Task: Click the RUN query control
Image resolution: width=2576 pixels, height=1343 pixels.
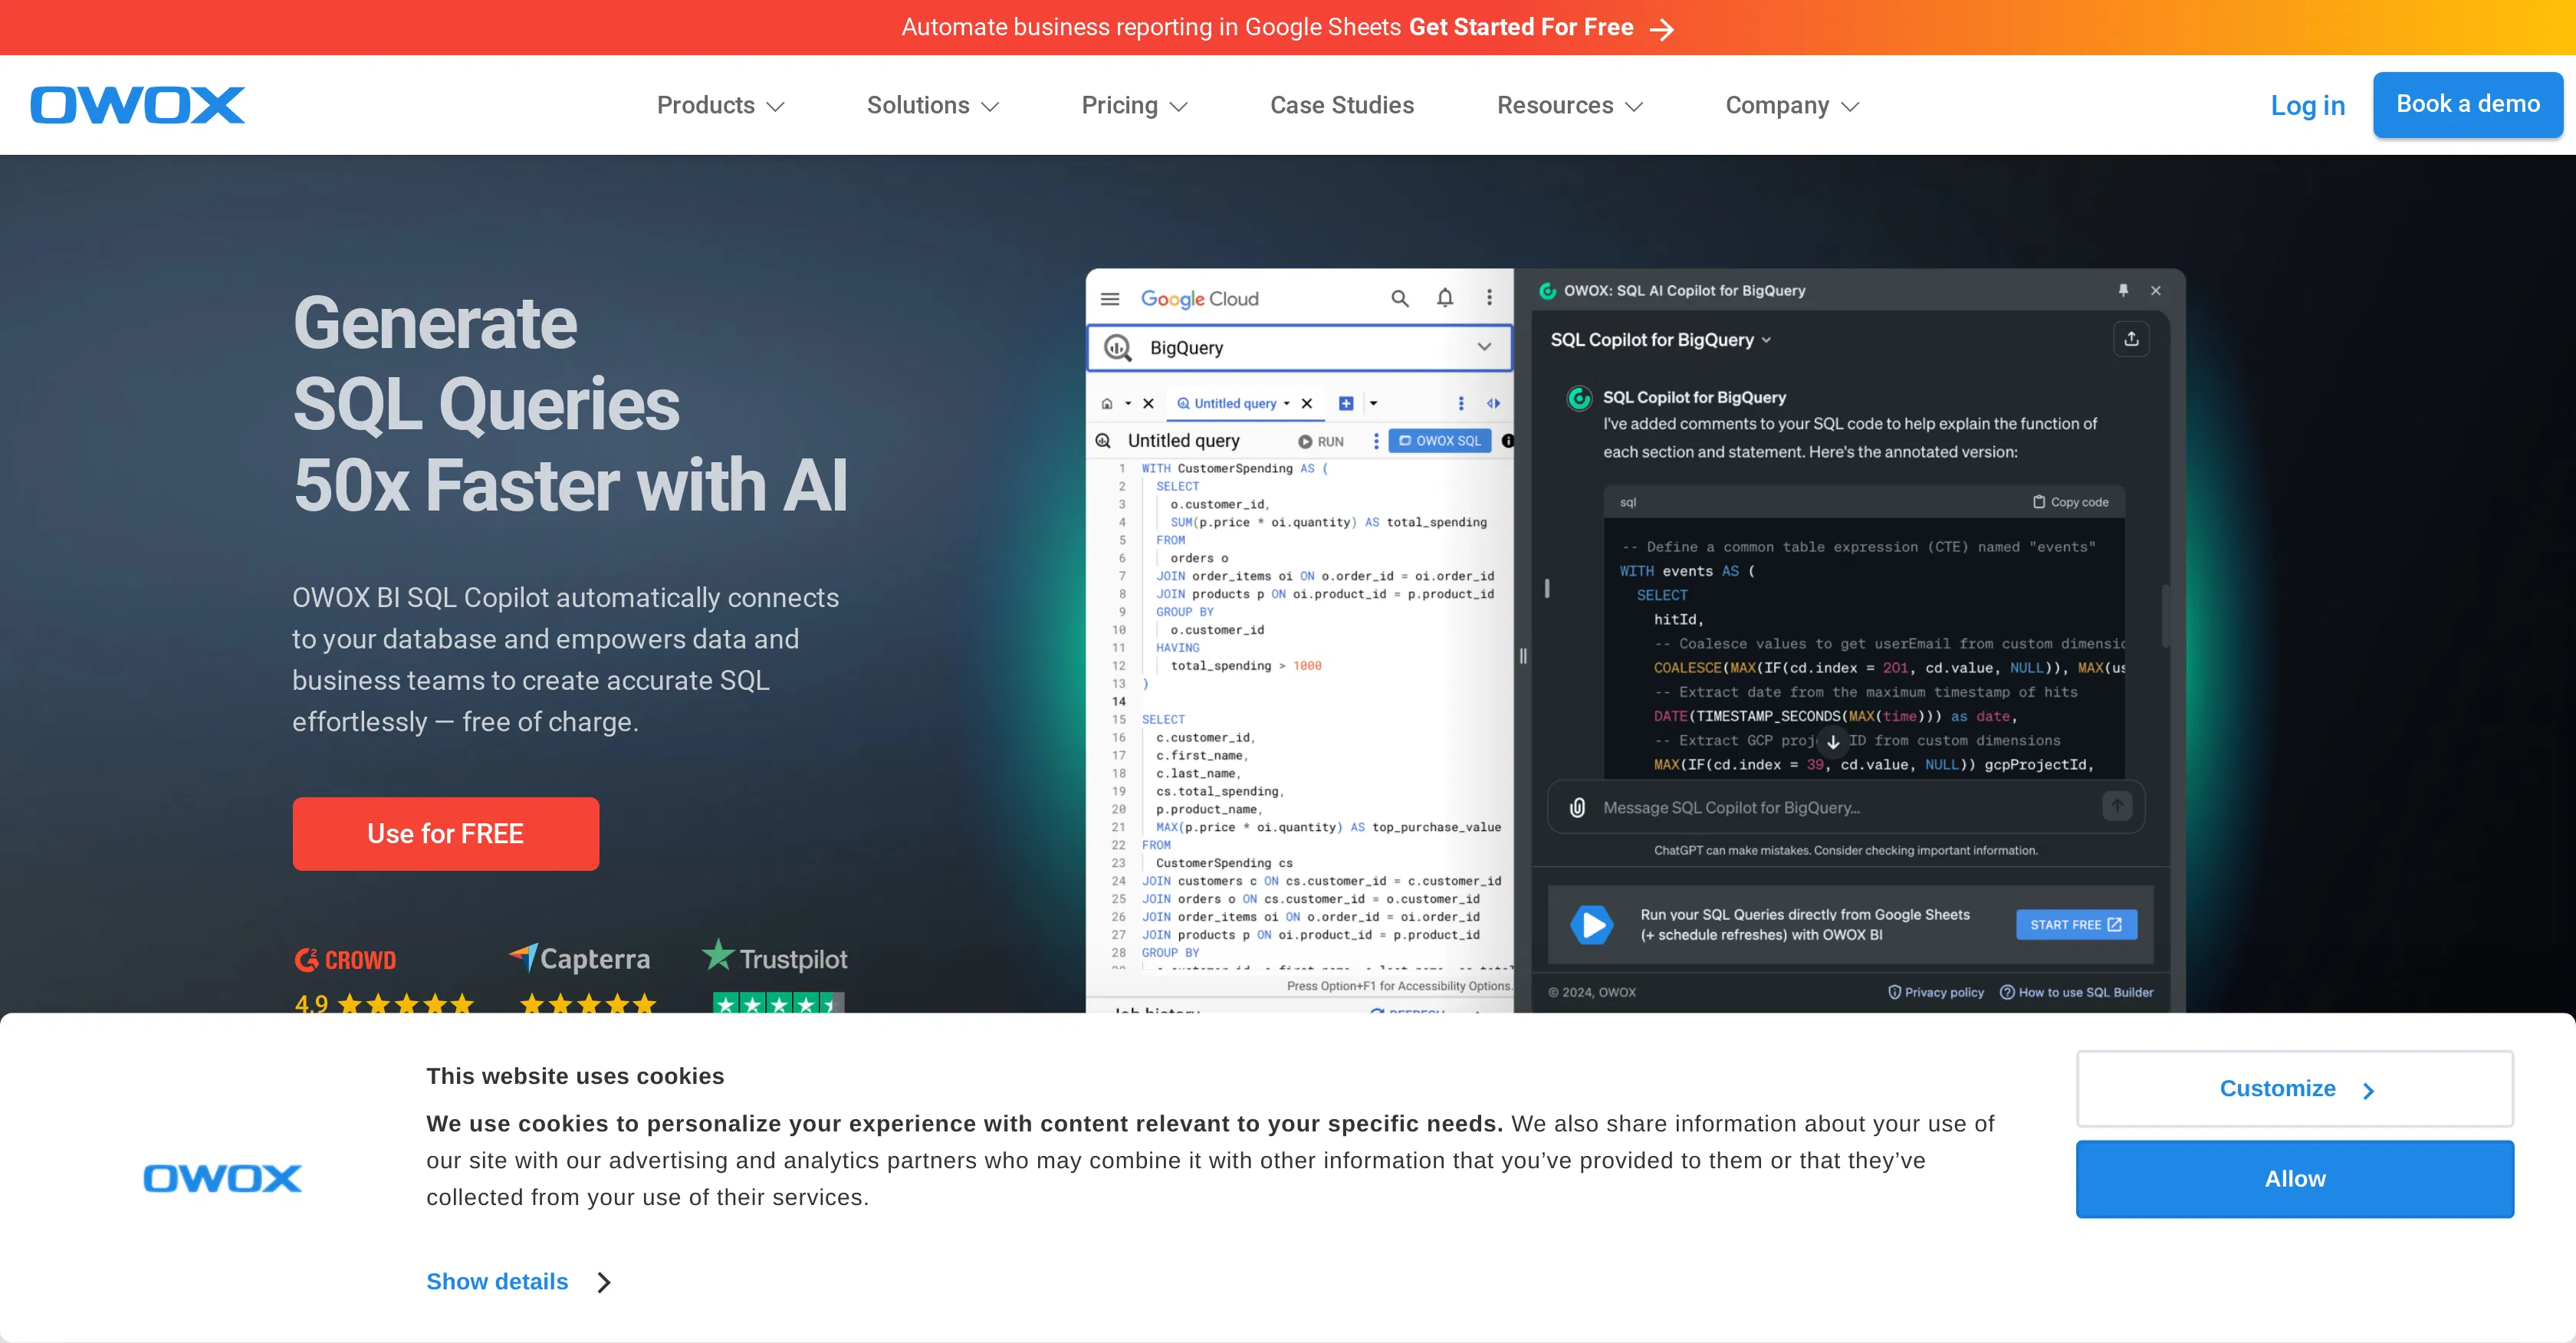Action: click(x=1320, y=440)
